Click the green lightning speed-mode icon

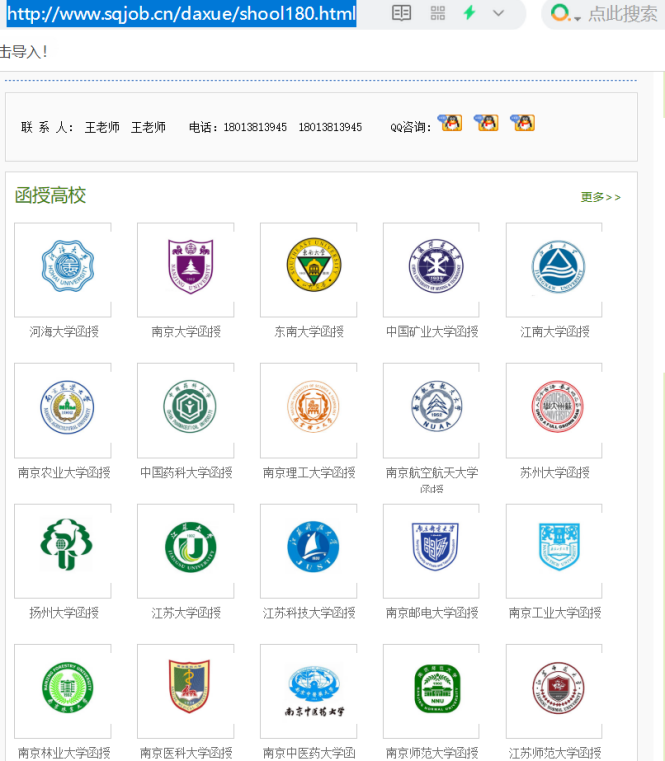(x=469, y=13)
